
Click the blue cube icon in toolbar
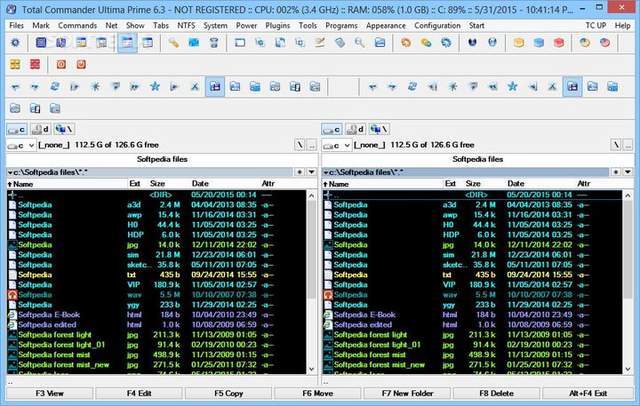(539, 42)
